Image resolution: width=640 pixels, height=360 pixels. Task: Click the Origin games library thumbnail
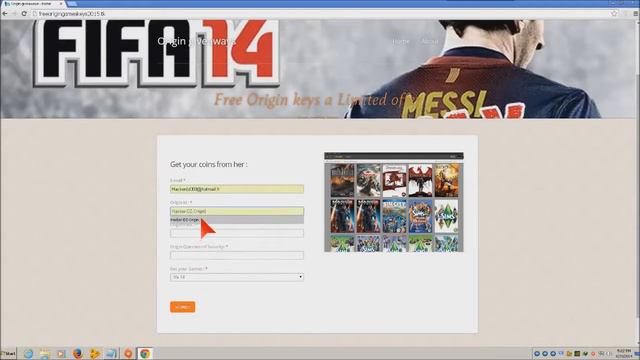pos(394,202)
